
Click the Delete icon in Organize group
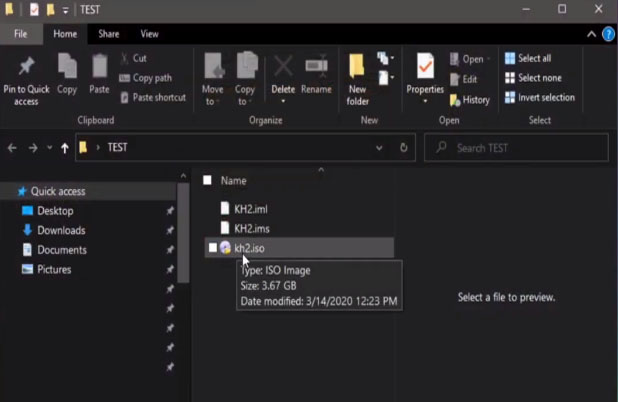[283, 68]
